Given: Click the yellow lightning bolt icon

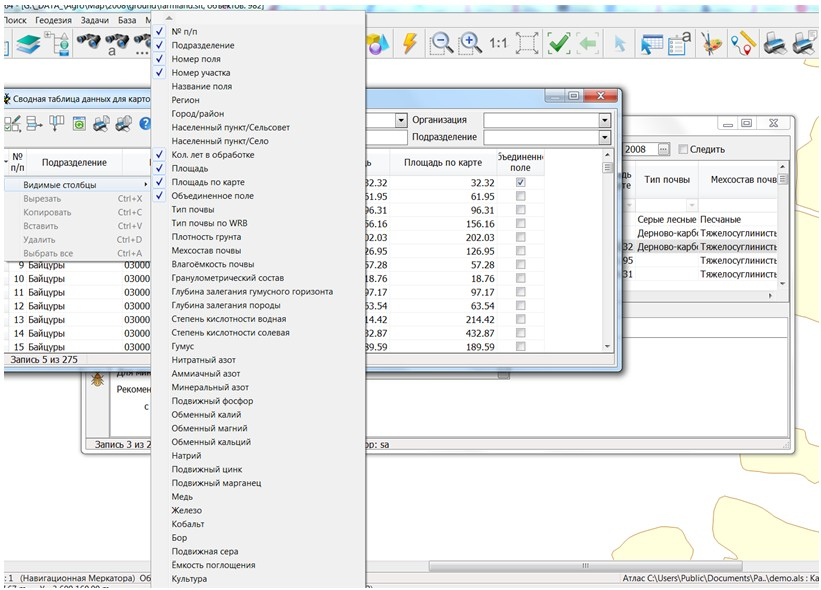Looking at the screenshot, I should coord(409,43).
